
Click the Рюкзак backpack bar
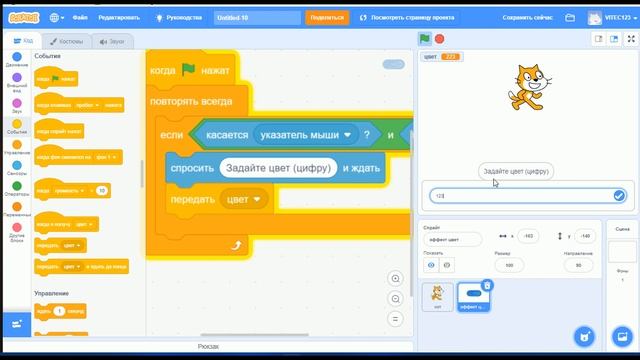pyautogui.click(x=208, y=346)
